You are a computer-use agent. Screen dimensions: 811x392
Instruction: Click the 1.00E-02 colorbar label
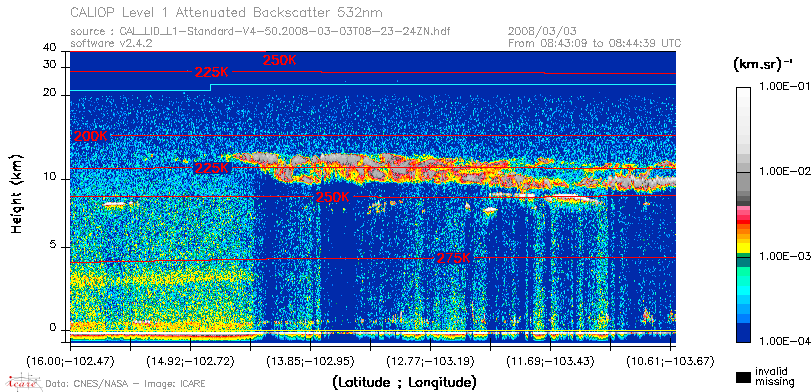pos(783,171)
